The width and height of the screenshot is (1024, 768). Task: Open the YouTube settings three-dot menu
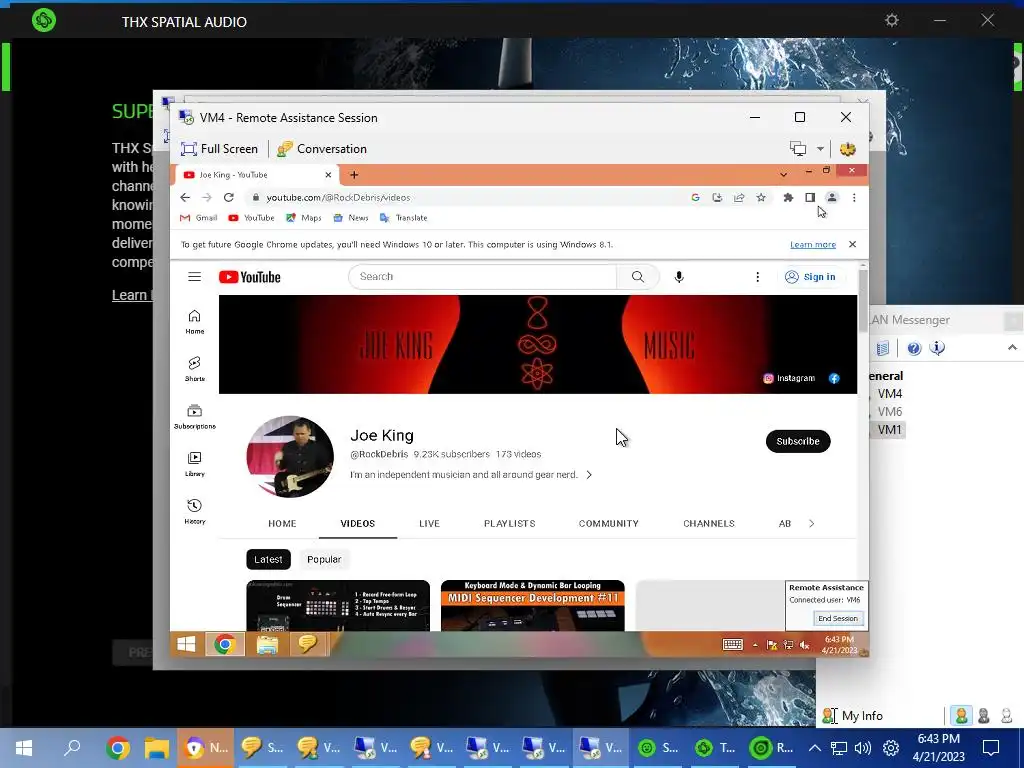[758, 277]
